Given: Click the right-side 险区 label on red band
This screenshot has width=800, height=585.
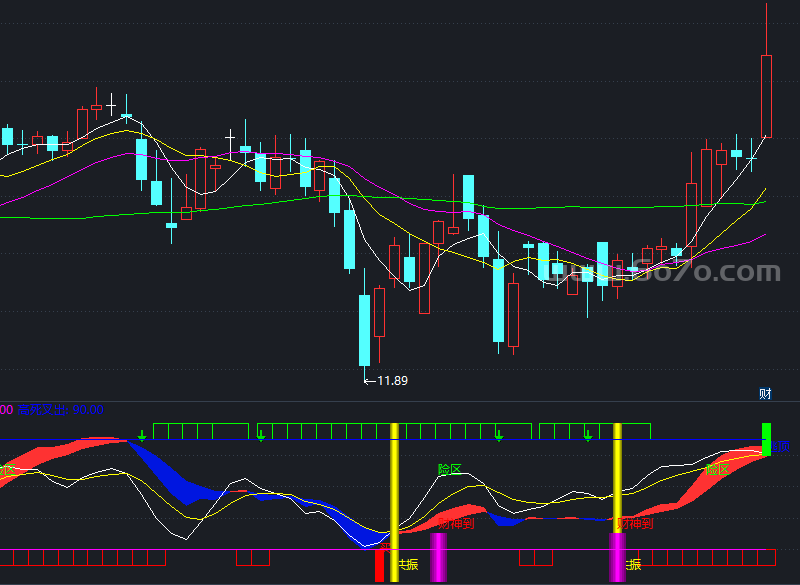Looking at the screenshot, I should (717, 470).
